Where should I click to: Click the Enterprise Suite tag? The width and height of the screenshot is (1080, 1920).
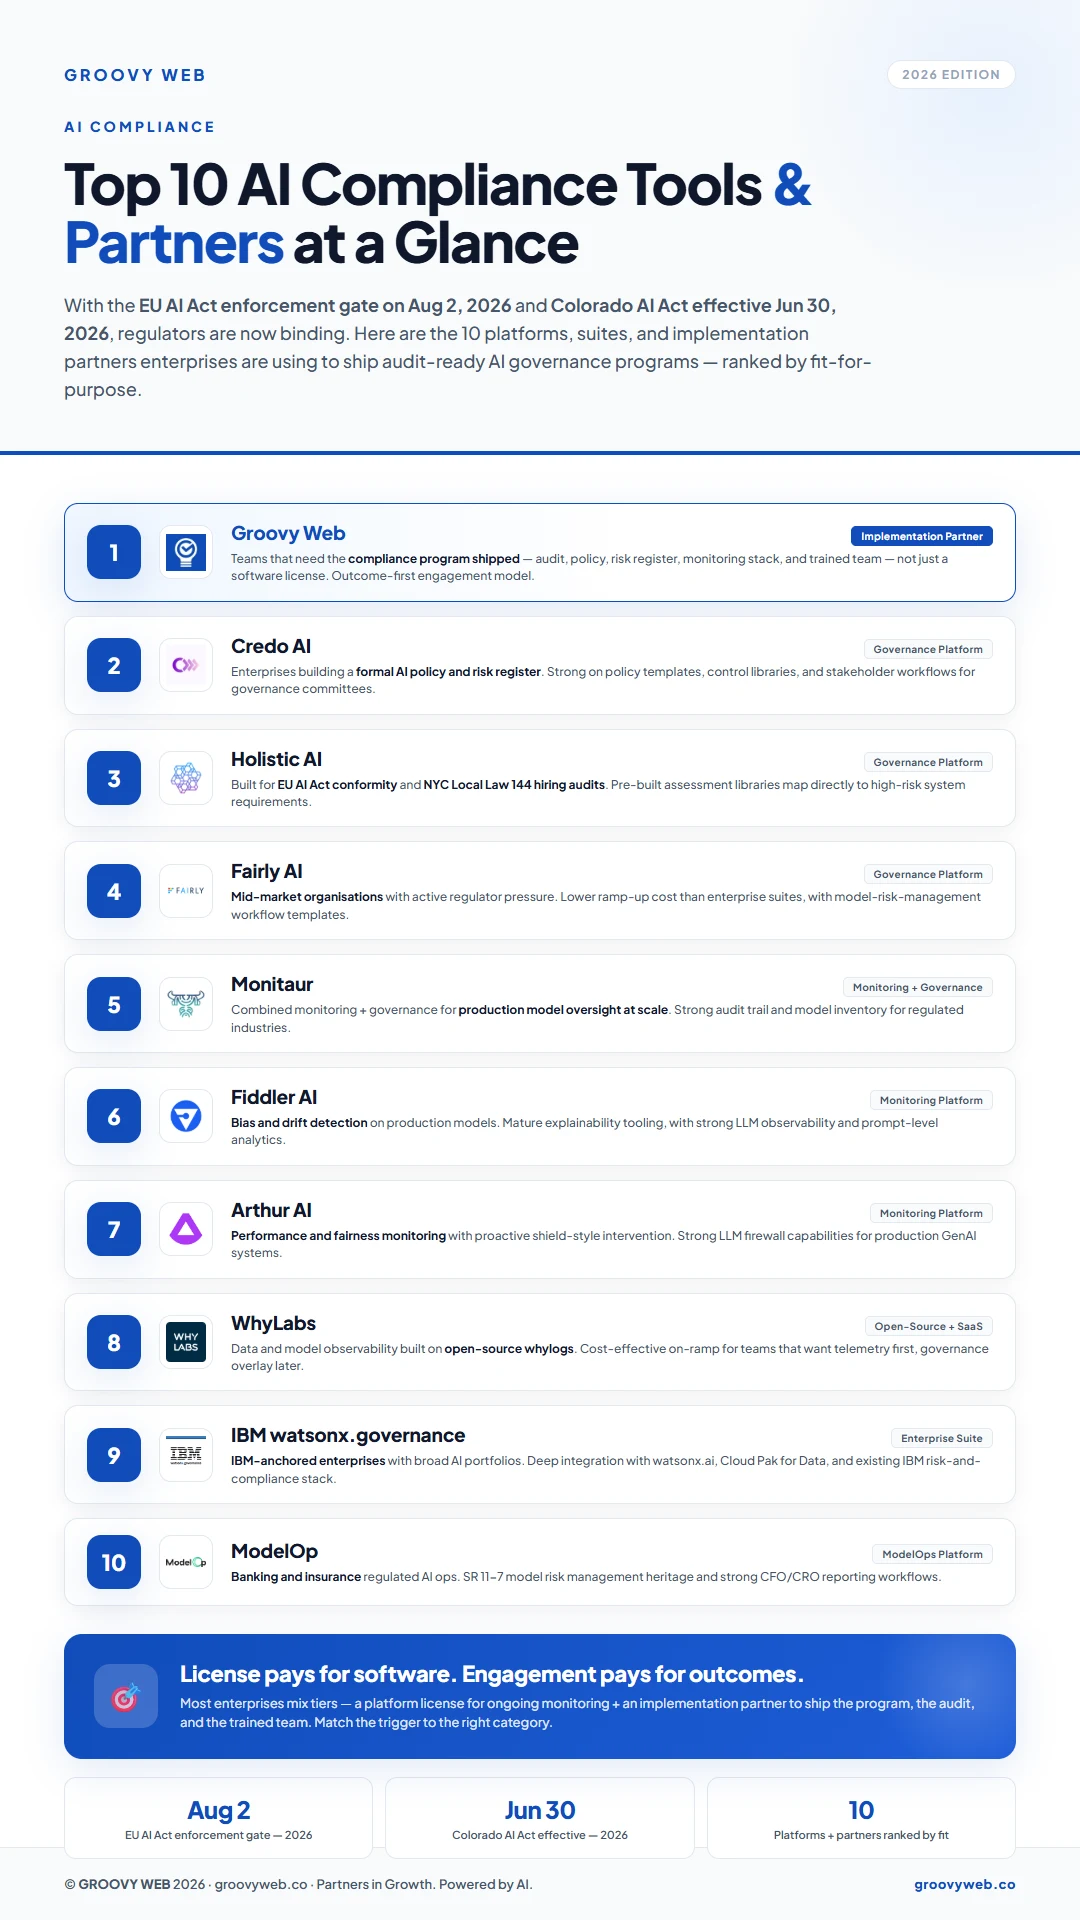941,1438
